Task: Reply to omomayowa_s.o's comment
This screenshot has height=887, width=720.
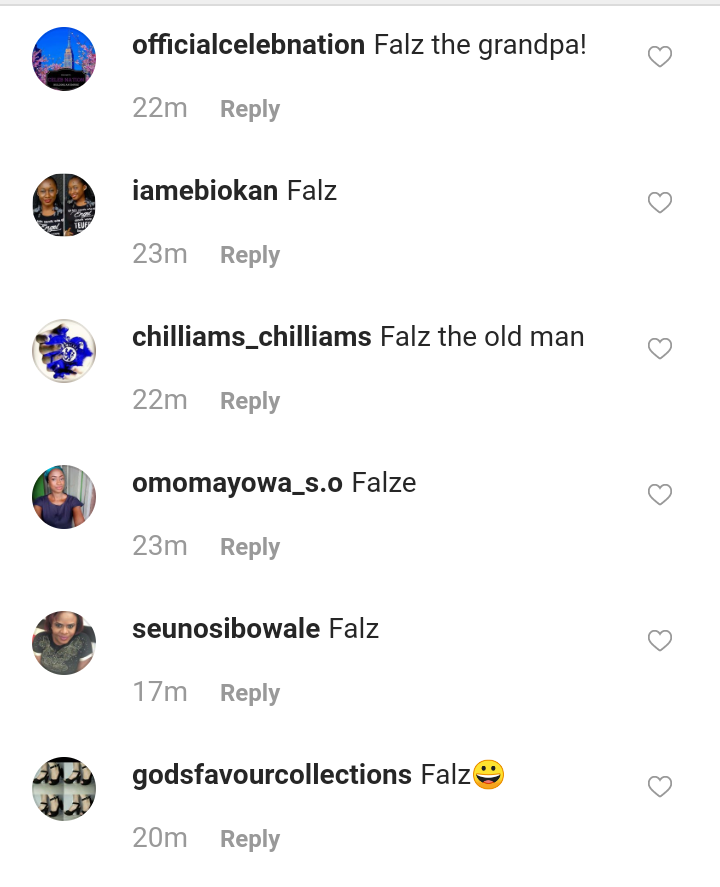Action: point(250,547)
